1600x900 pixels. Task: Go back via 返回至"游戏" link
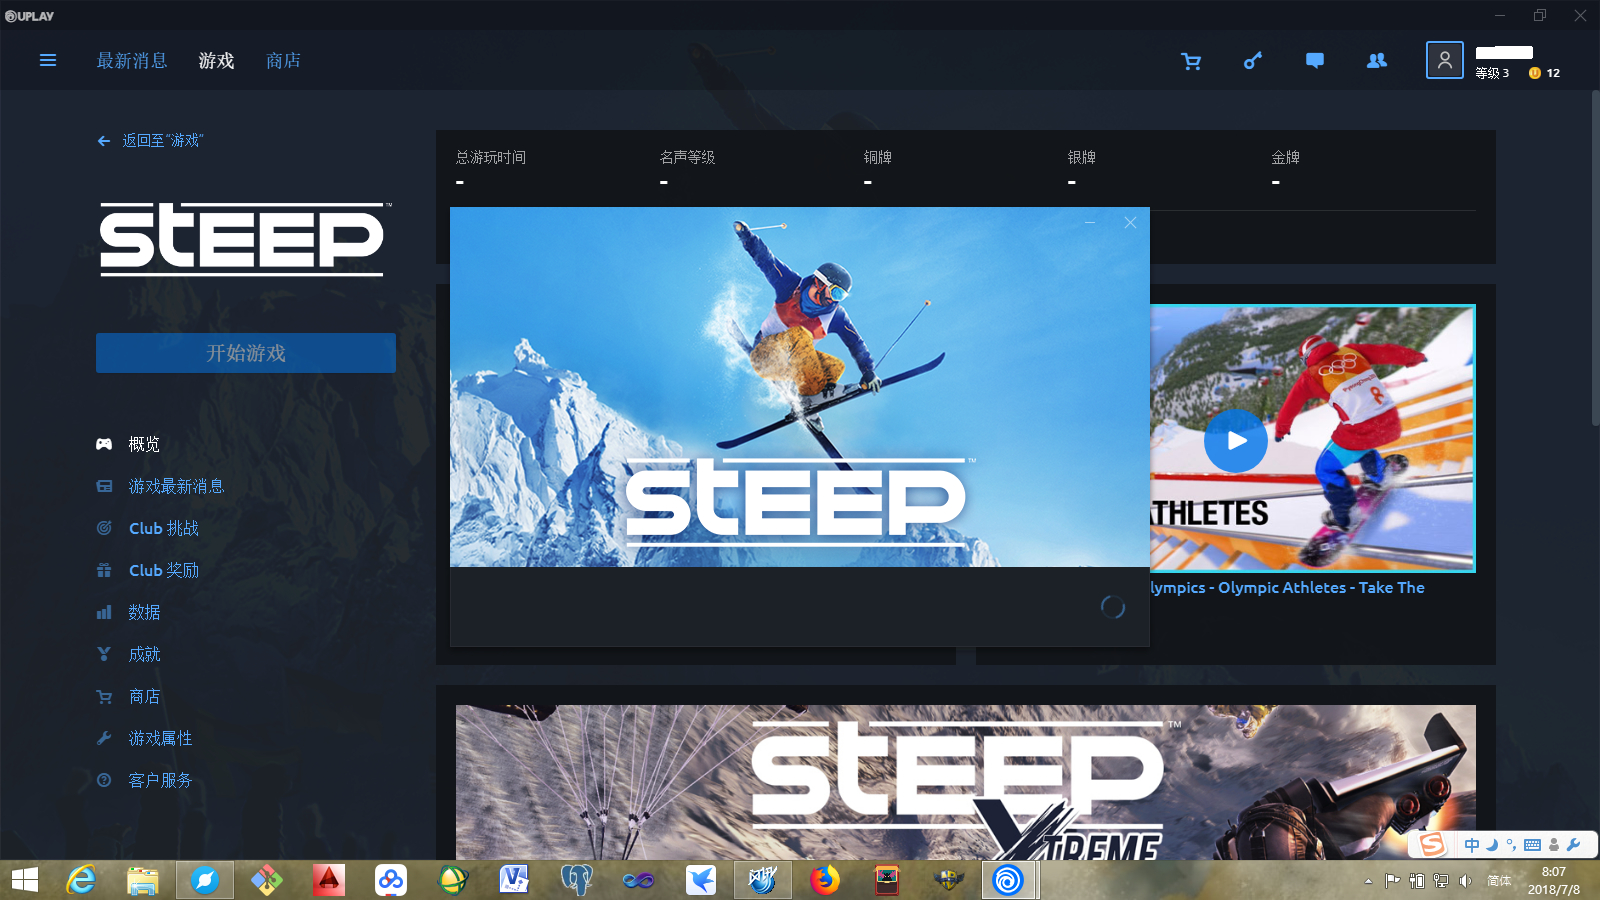pos(150,141)
